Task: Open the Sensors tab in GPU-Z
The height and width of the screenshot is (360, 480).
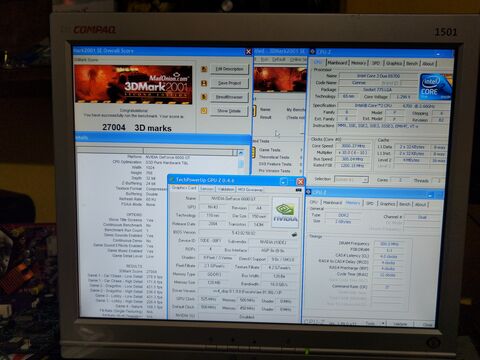Action: tap(207, 189)
